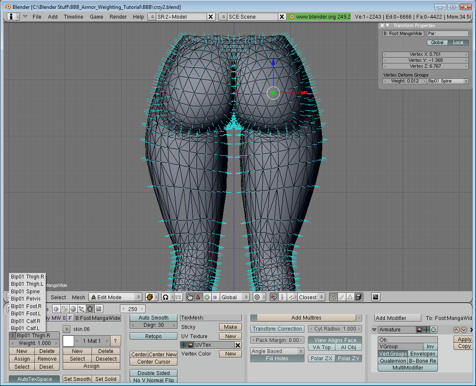Image resolution: width=476 pixels, height=386 pixels.
Task: Open the Scene context icon in buttons header
Action: pyautogui.click(x=98, y=309)
